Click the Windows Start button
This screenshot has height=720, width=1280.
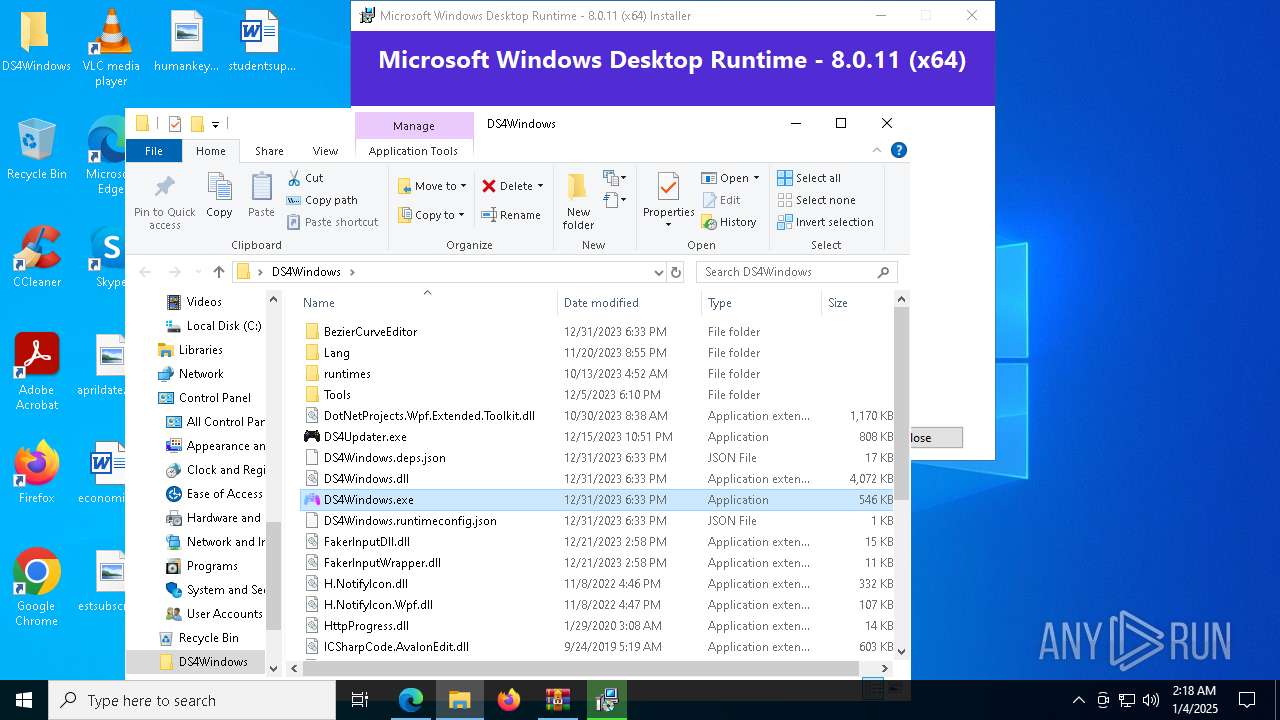24,700
